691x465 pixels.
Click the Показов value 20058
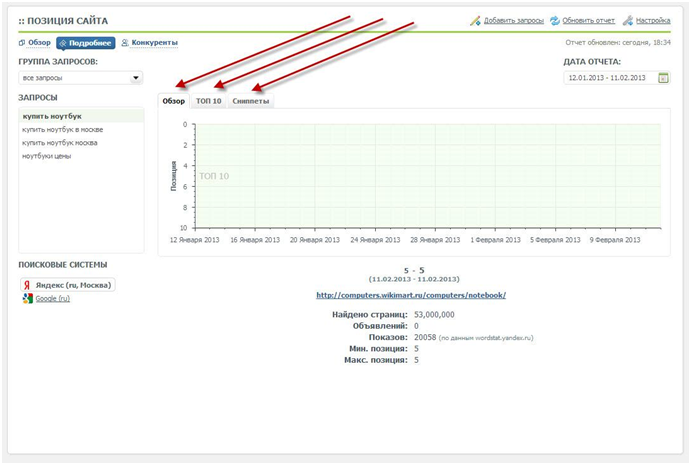coord(425,337)
